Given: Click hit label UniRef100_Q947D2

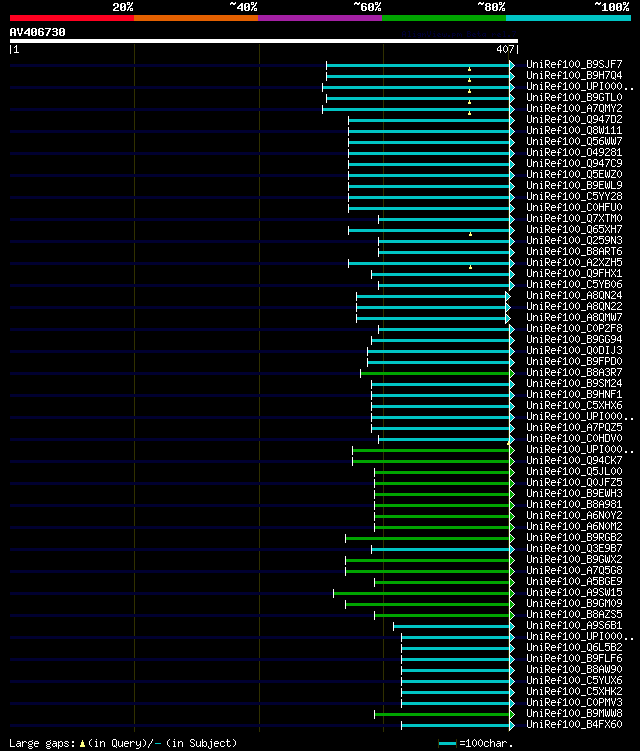Looking at the screenshot, I should click(574, 119).
